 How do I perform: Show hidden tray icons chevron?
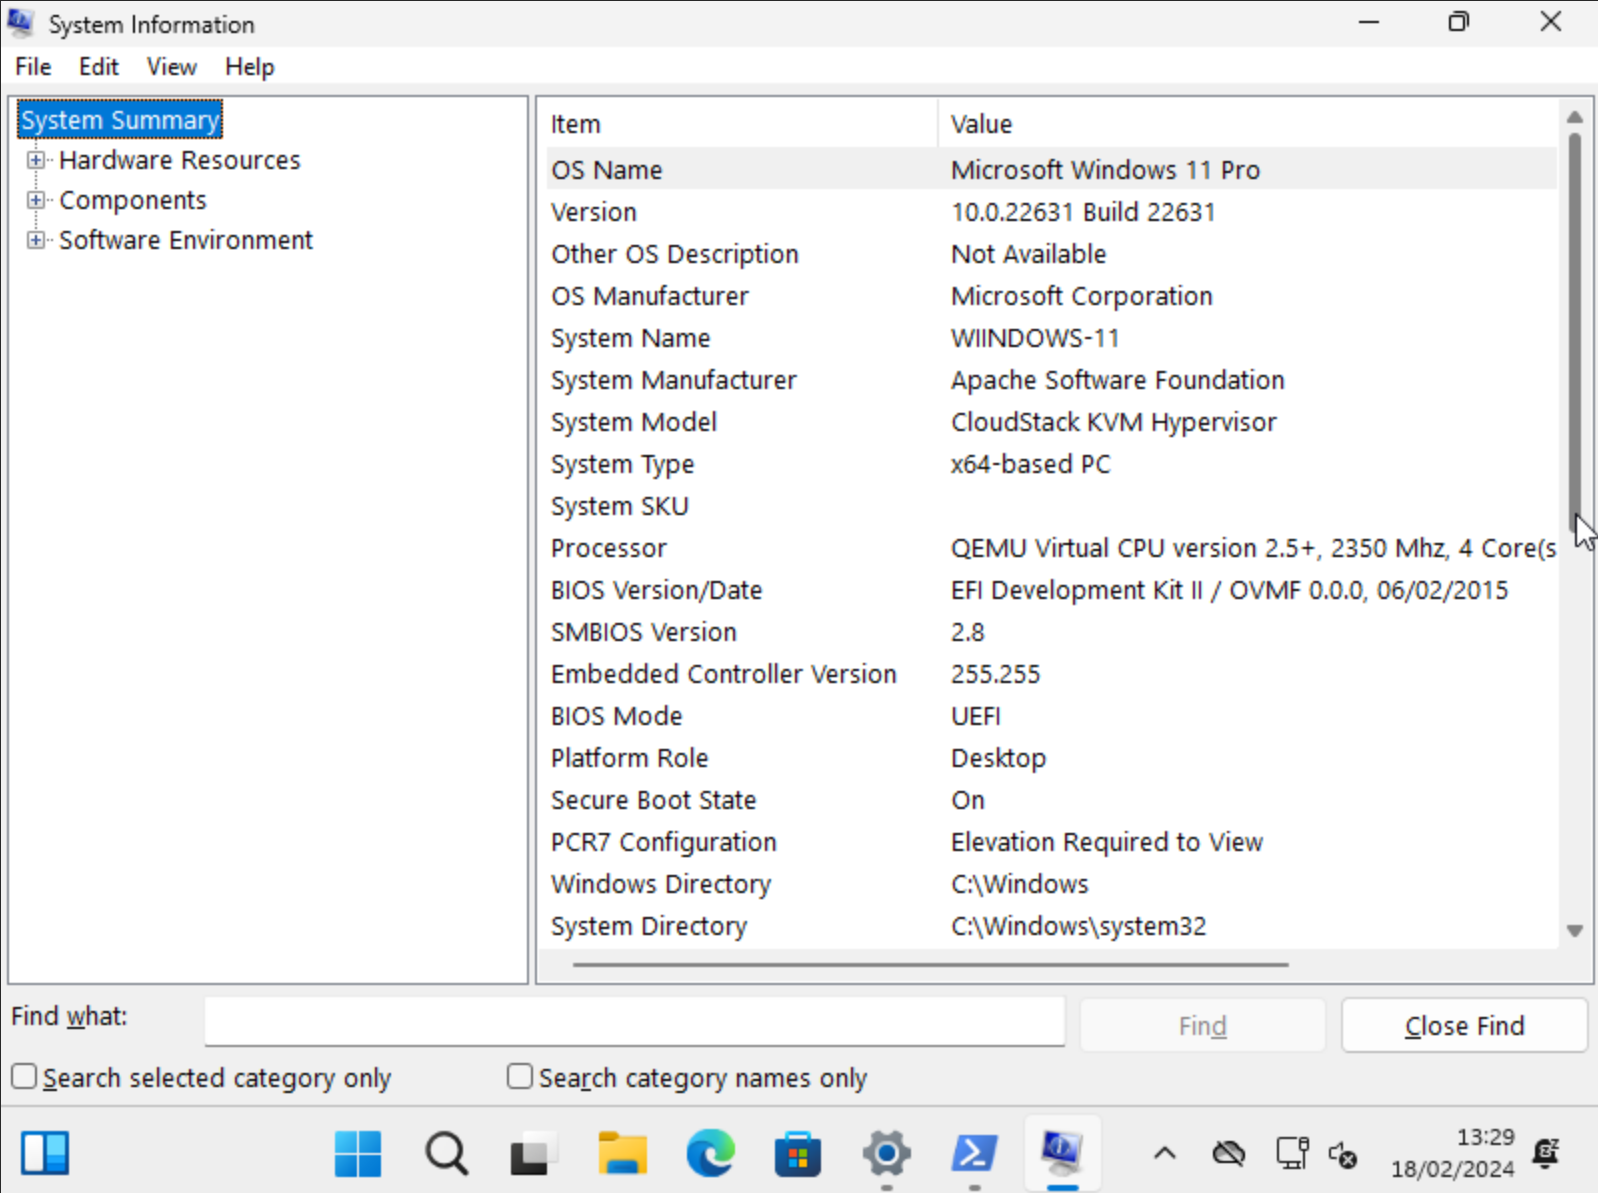[1164, 1154]
